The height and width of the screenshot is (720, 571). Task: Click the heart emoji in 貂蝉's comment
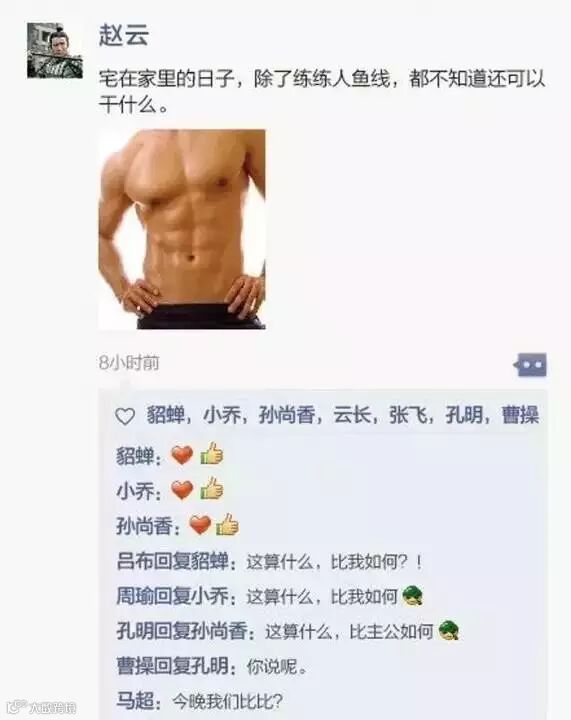[x=182, y=455]
